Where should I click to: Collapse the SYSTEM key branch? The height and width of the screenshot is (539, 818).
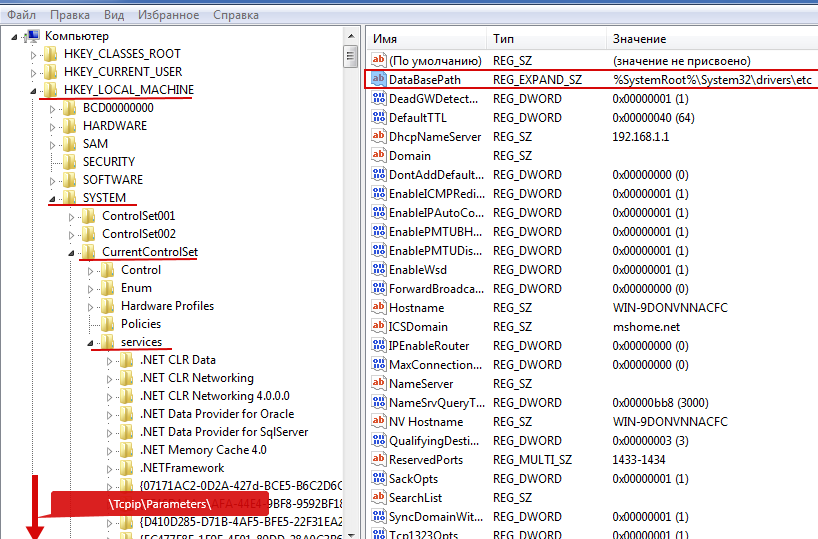coord(52,198)
